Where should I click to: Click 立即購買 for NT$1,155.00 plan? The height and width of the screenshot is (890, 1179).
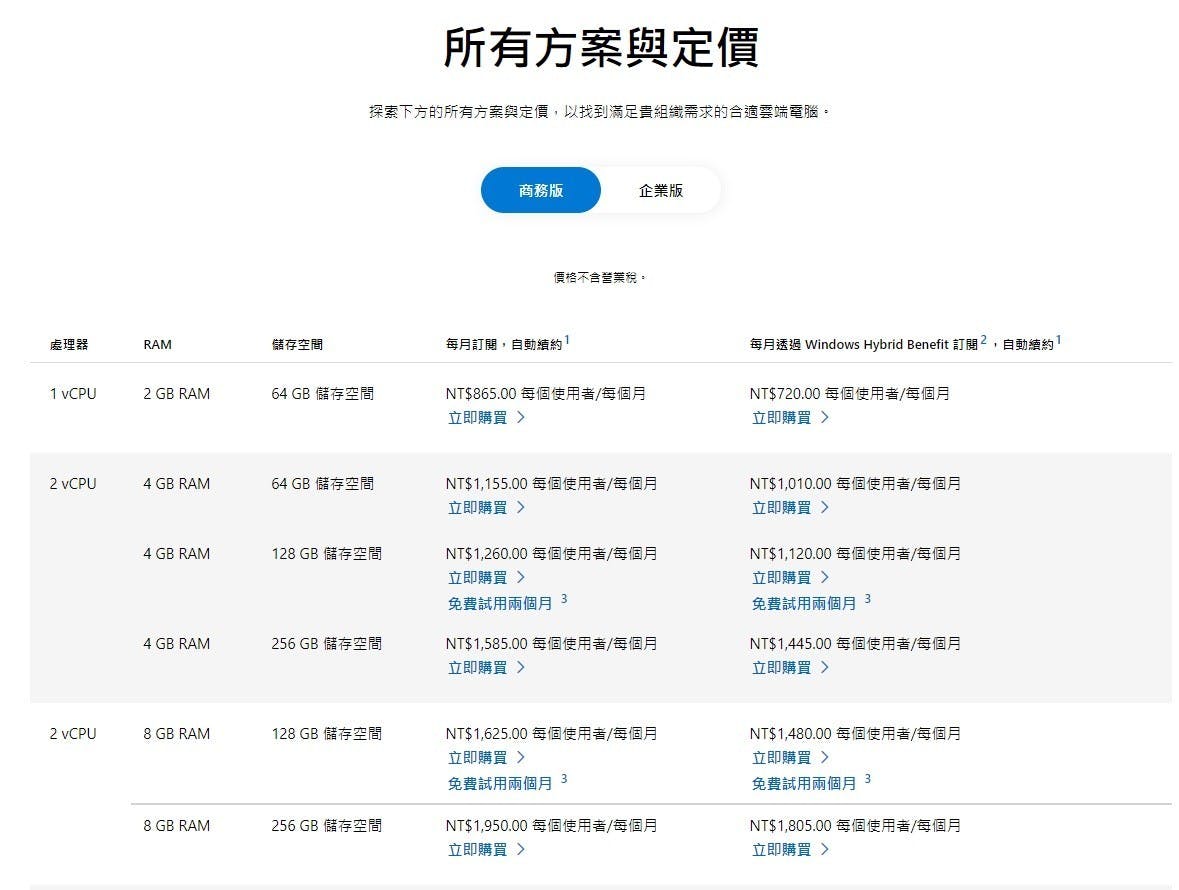coord(486,508)
